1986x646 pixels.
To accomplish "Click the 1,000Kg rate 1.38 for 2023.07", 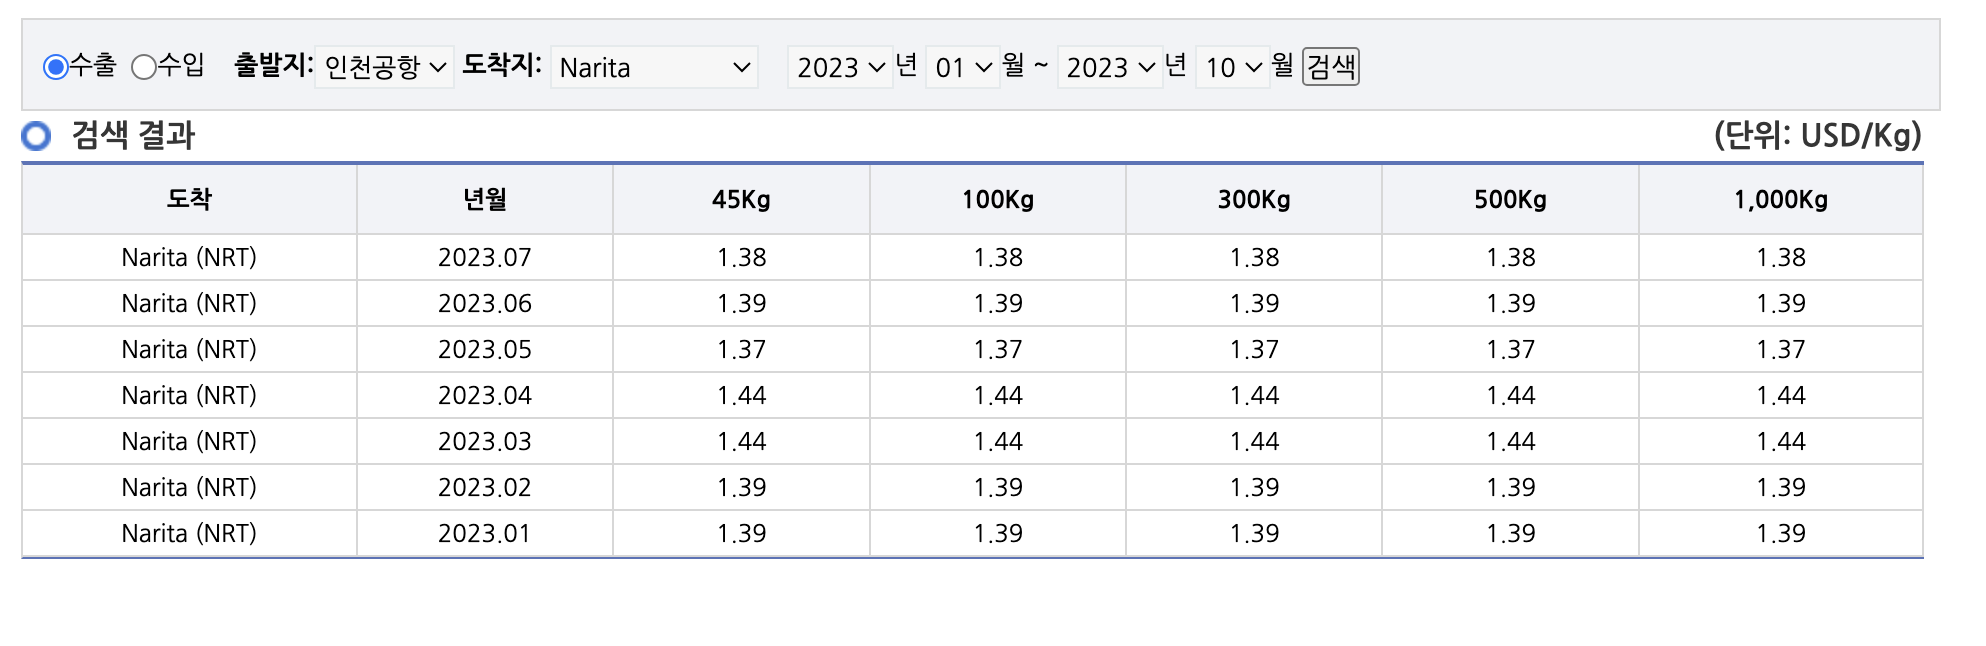I will pyautogui.click(x=1781, y=258).
